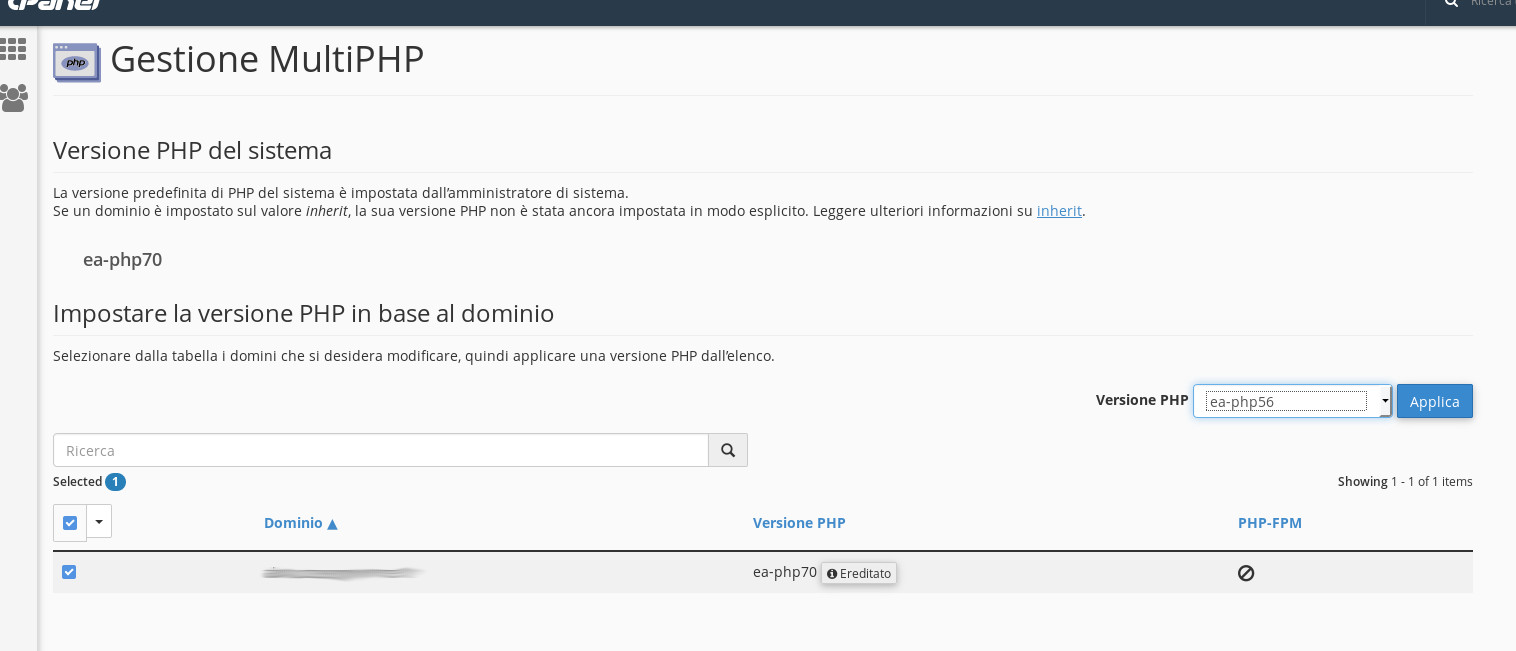Click the PHP-FPM disabled icon in row

(x=1246, y=573)
